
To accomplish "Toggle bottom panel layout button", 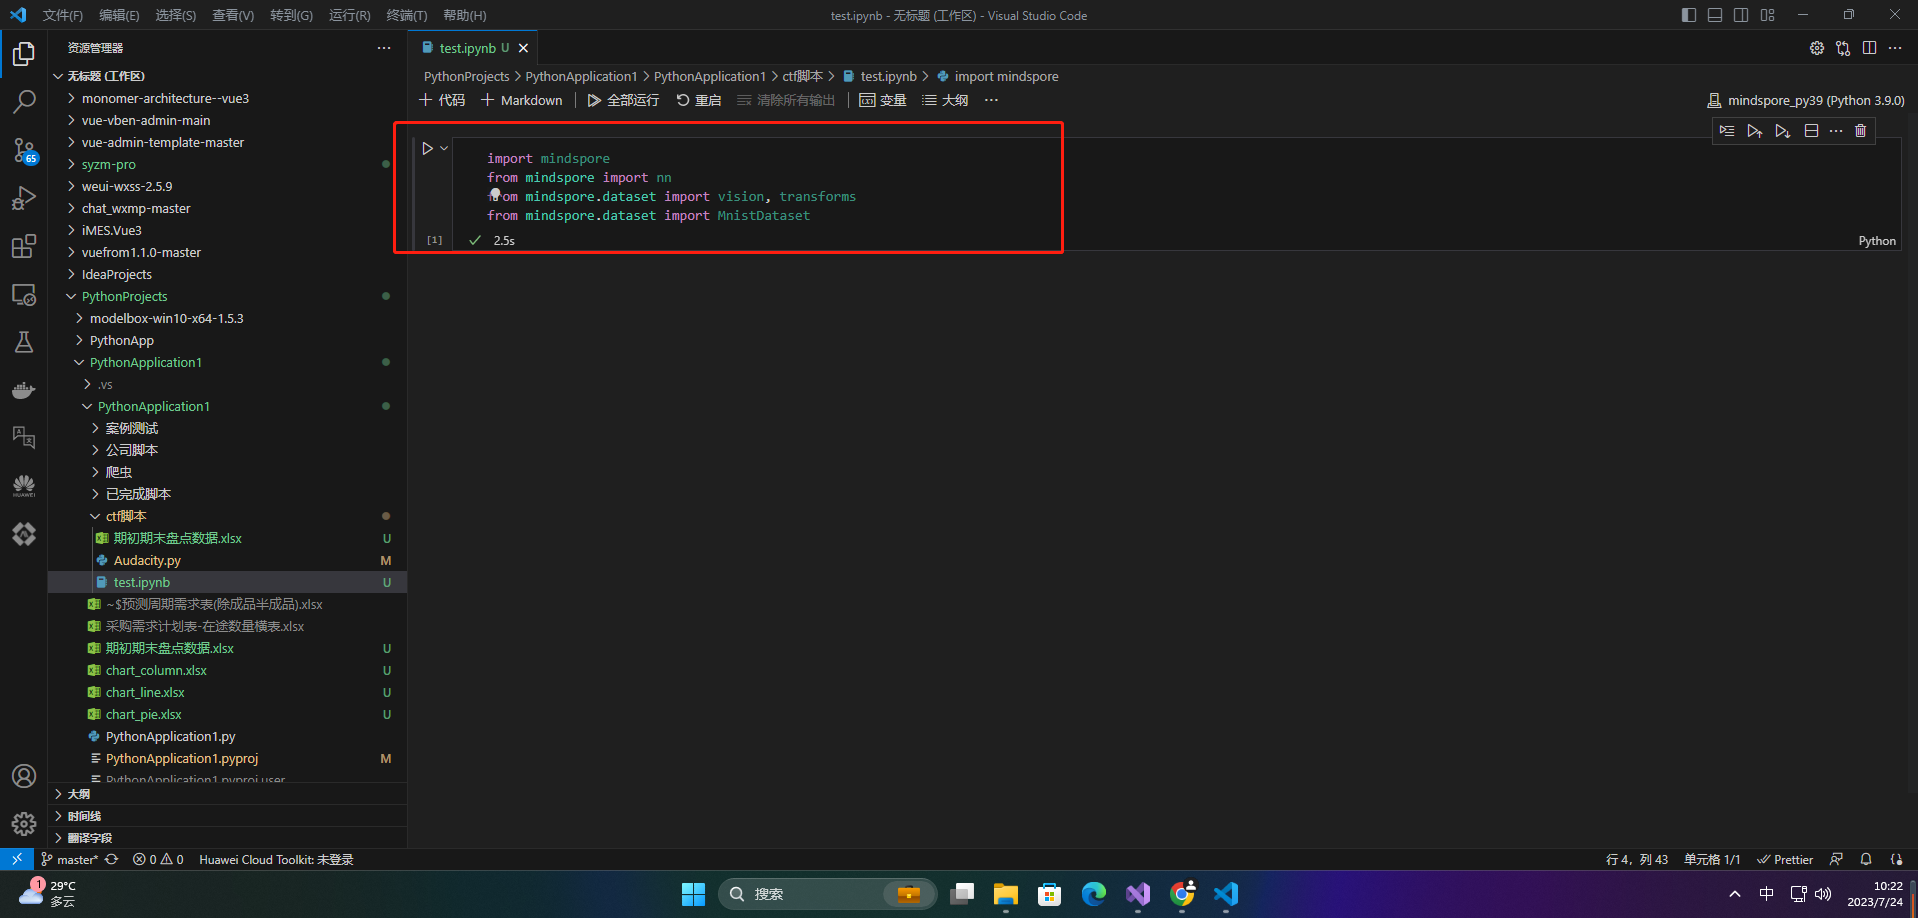I will tap(1715, 15).
